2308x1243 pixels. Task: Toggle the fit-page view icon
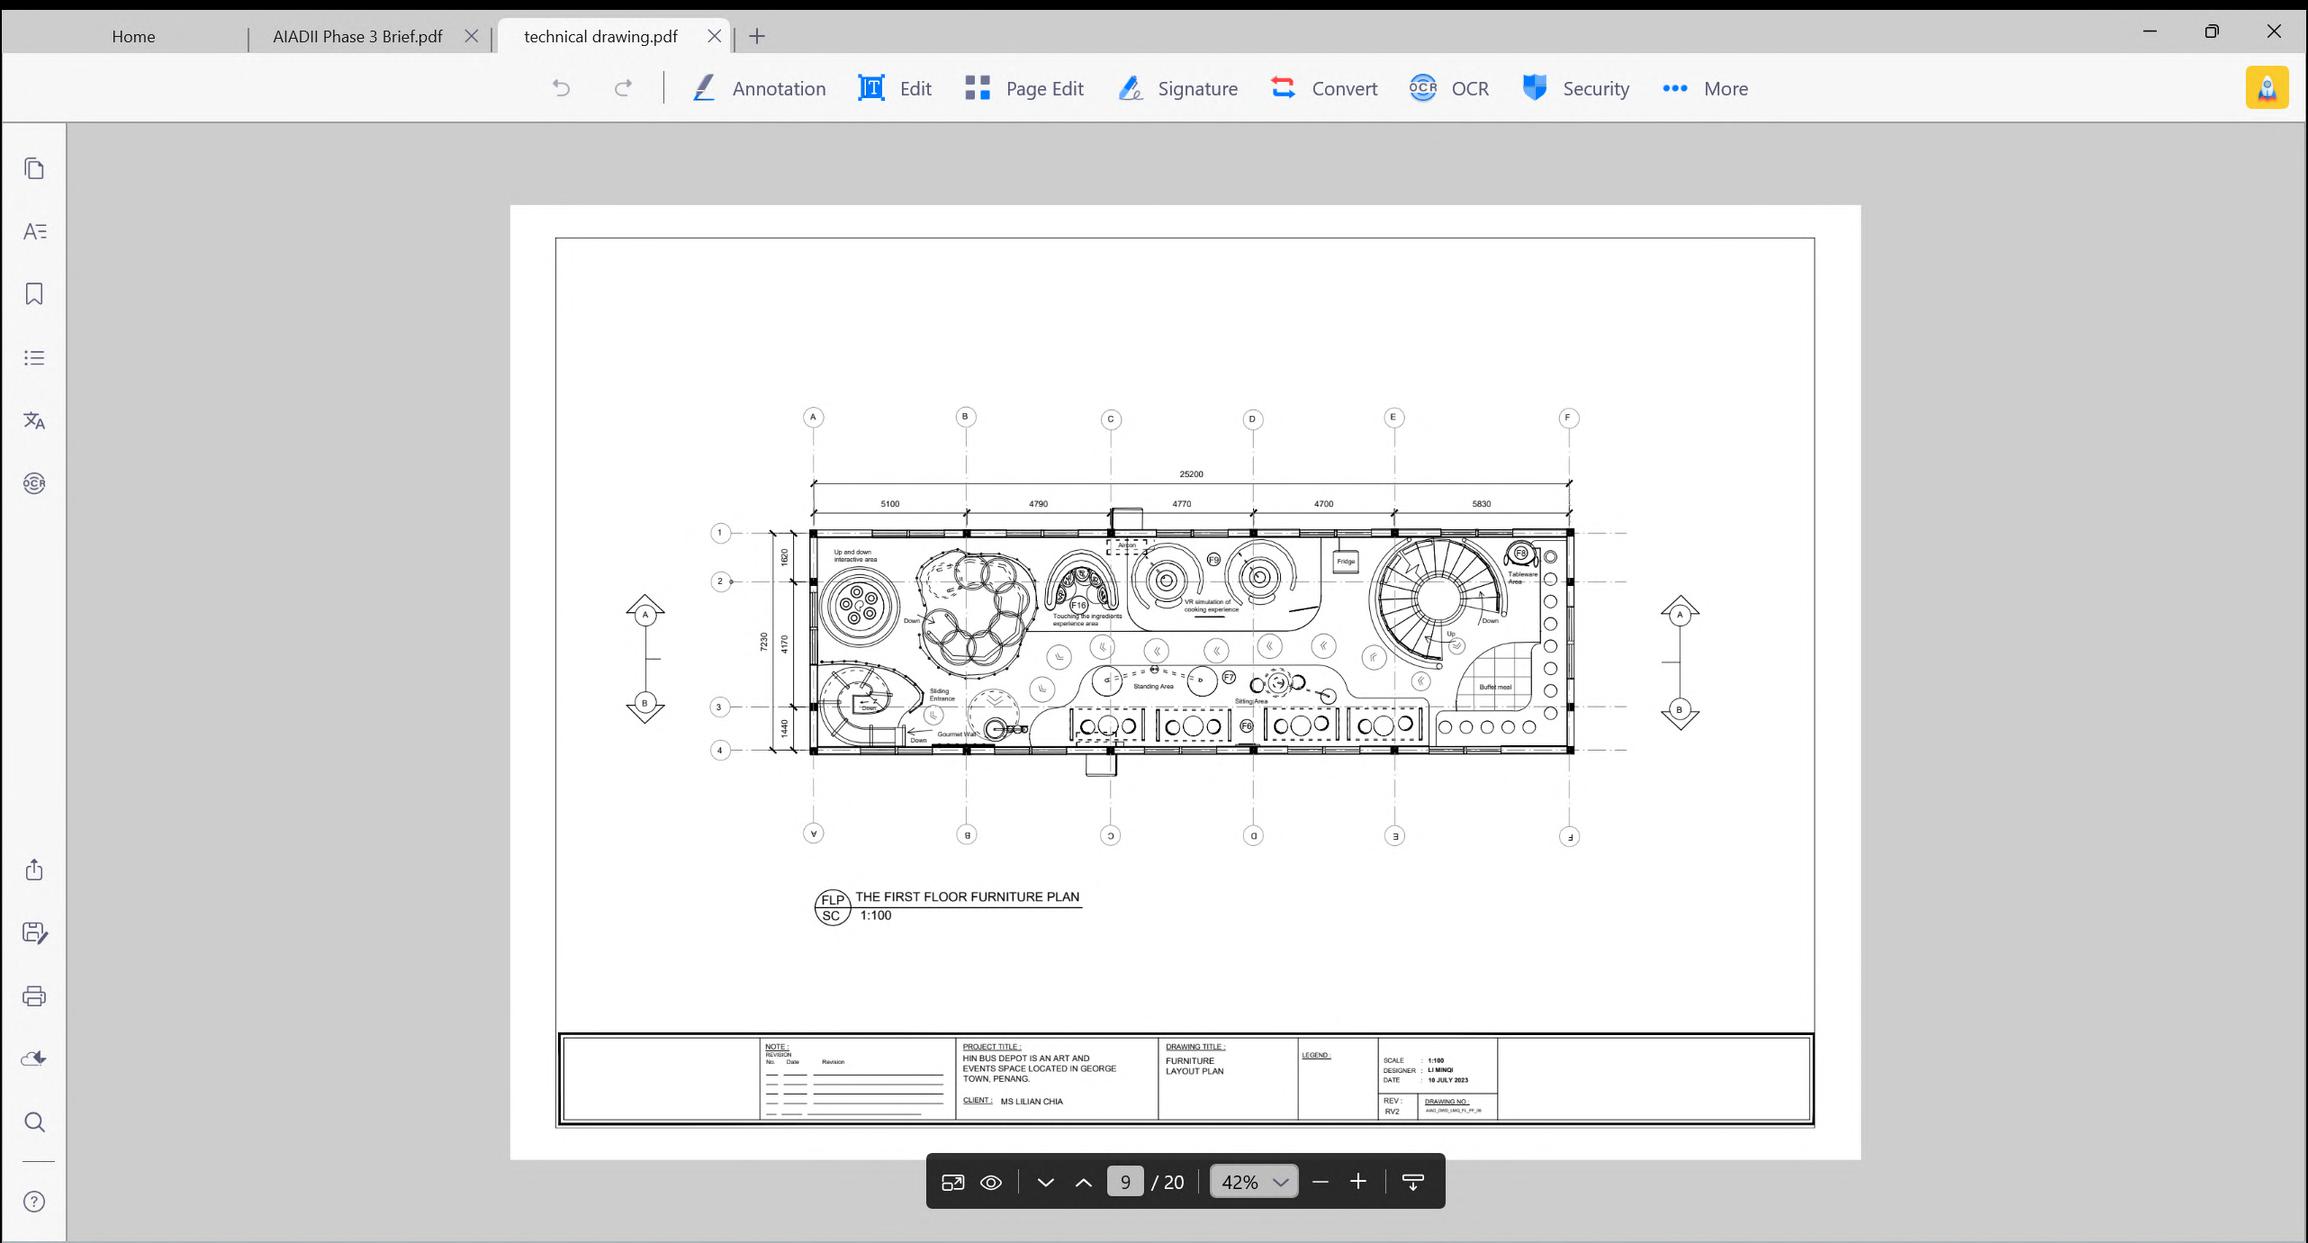coord(952,1182)
